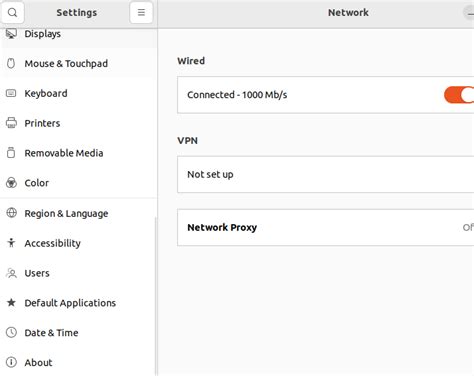Click the info icon beside About

pos(11,362)
